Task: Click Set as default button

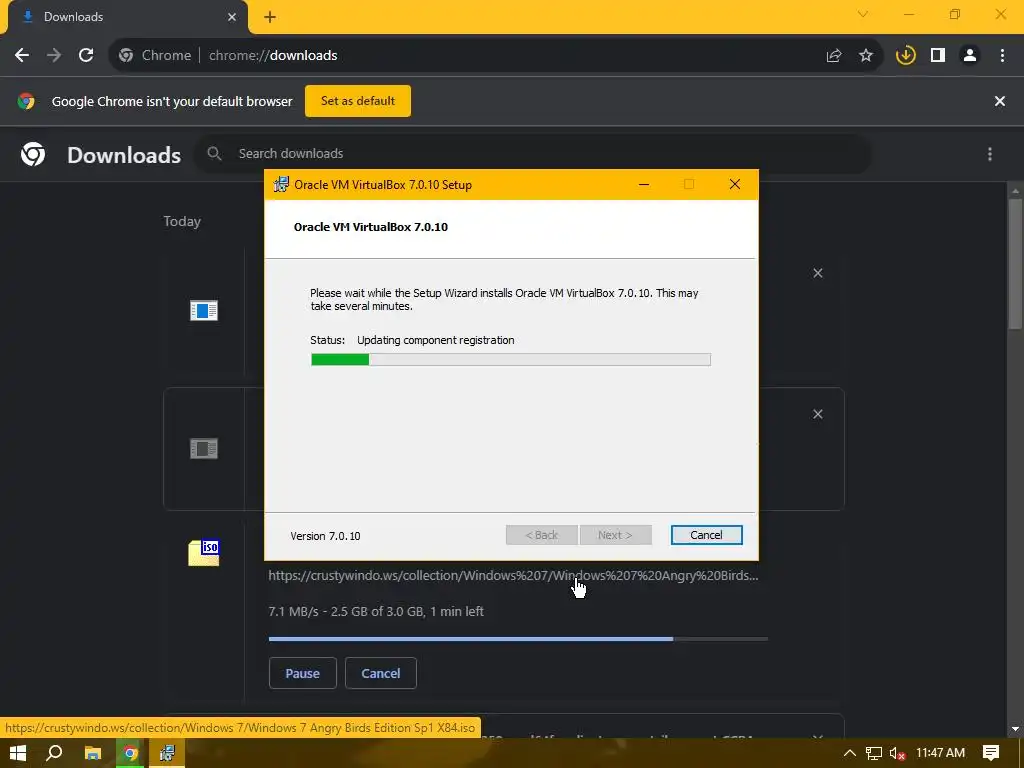Action: click(x=358, y=101)
